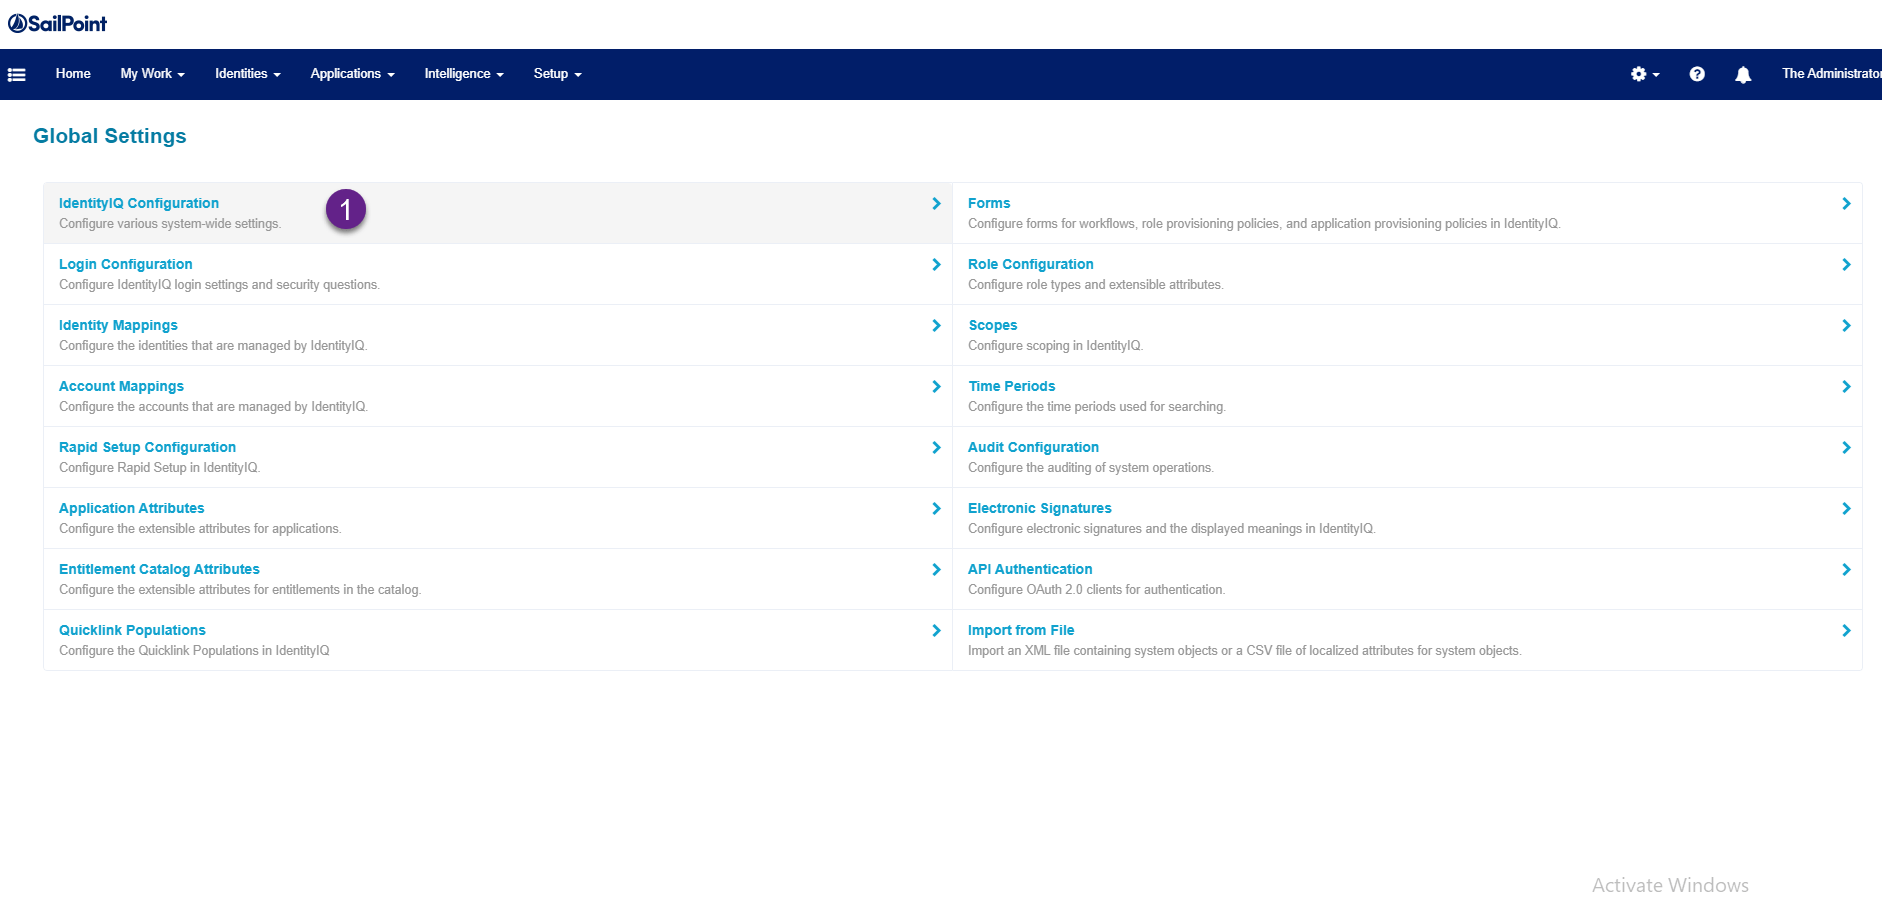Click 'Configure OAuth 2.0 clients for authentication.' text
1882x901 pixels.
point(1096,590)
